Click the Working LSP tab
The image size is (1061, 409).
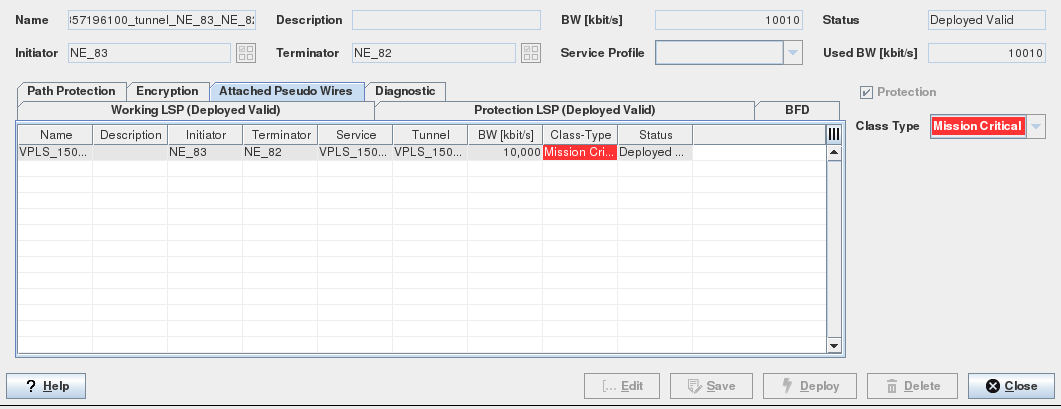[195, 110]
